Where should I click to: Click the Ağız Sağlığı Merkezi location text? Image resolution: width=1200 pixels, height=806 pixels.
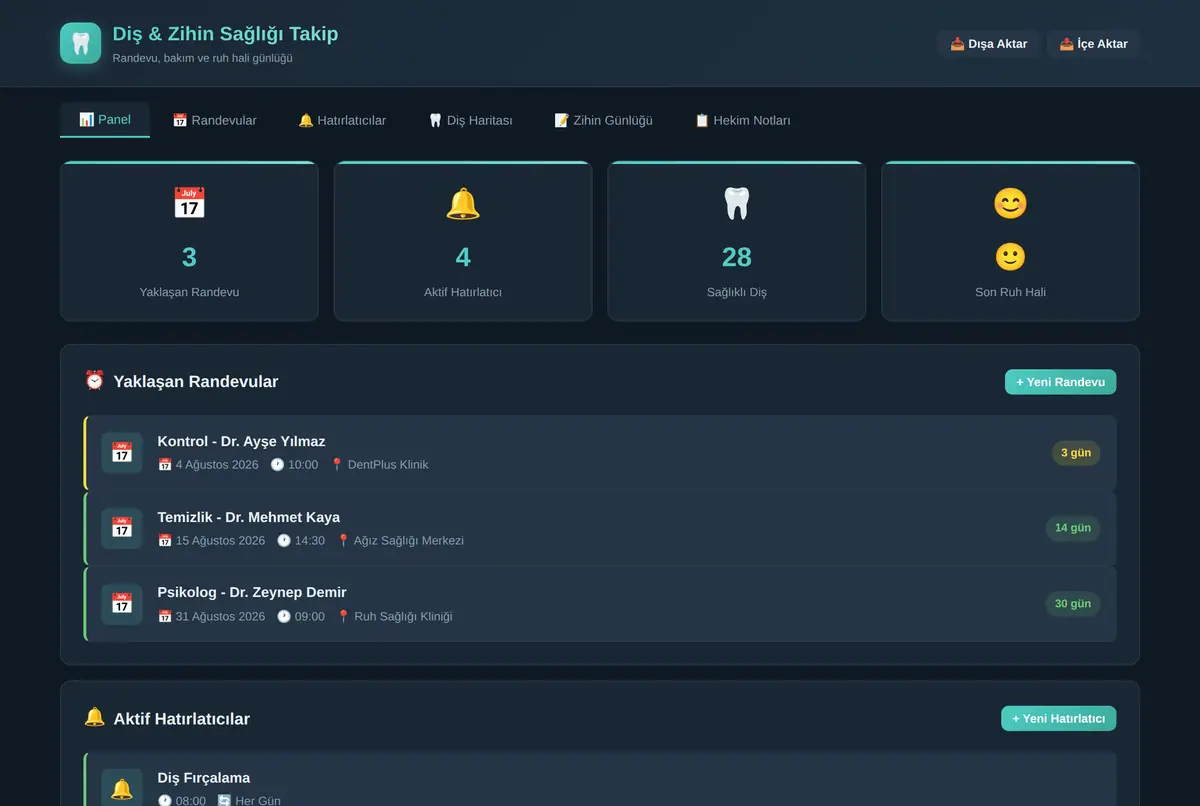[x=409, y=541]
